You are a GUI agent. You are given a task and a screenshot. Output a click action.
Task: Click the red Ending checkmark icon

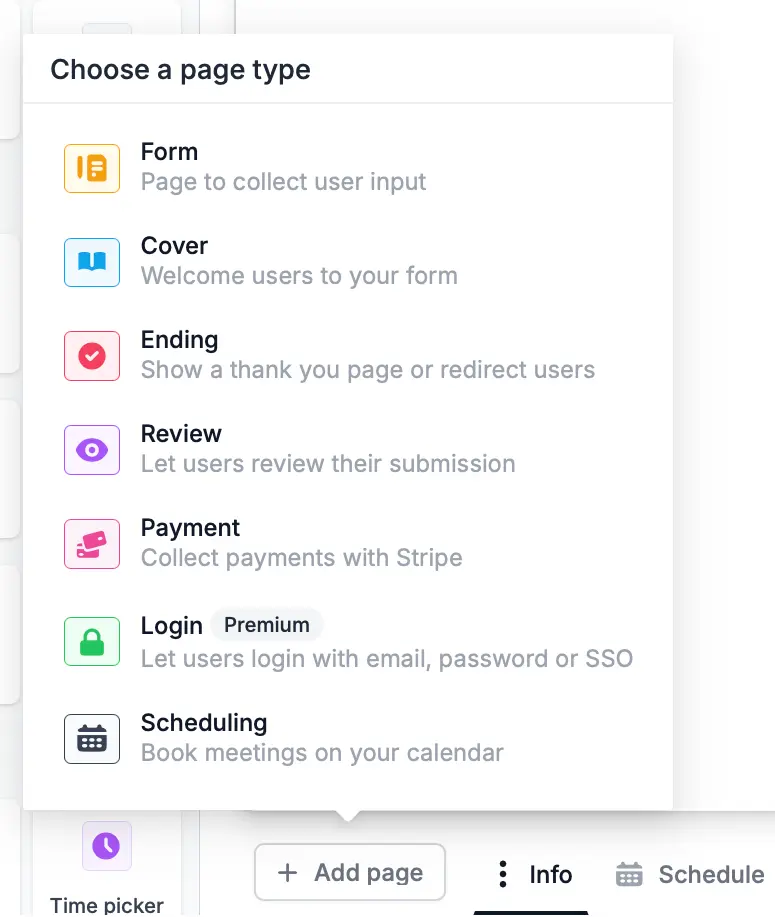point(92,356)
